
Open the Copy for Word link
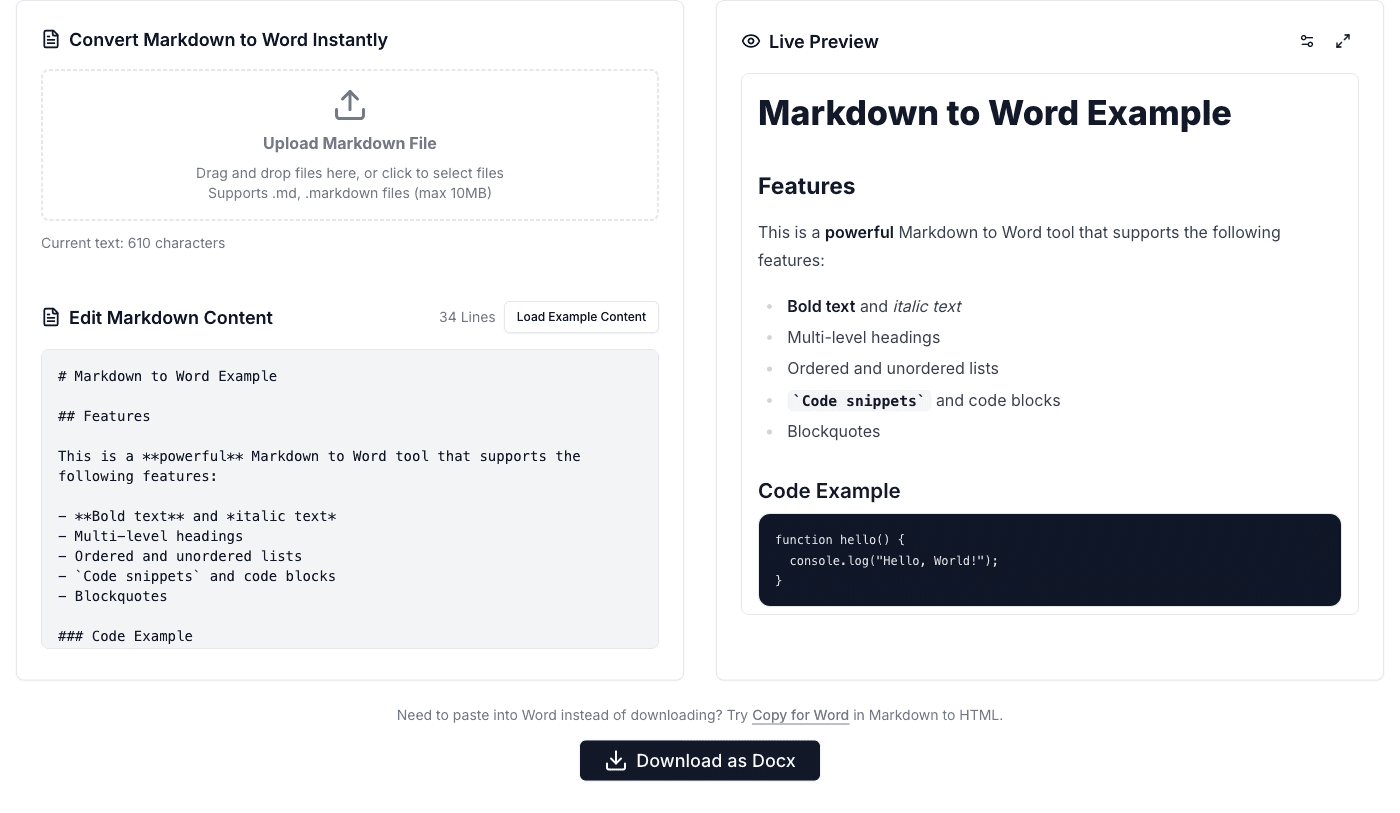tap(800, 715)
